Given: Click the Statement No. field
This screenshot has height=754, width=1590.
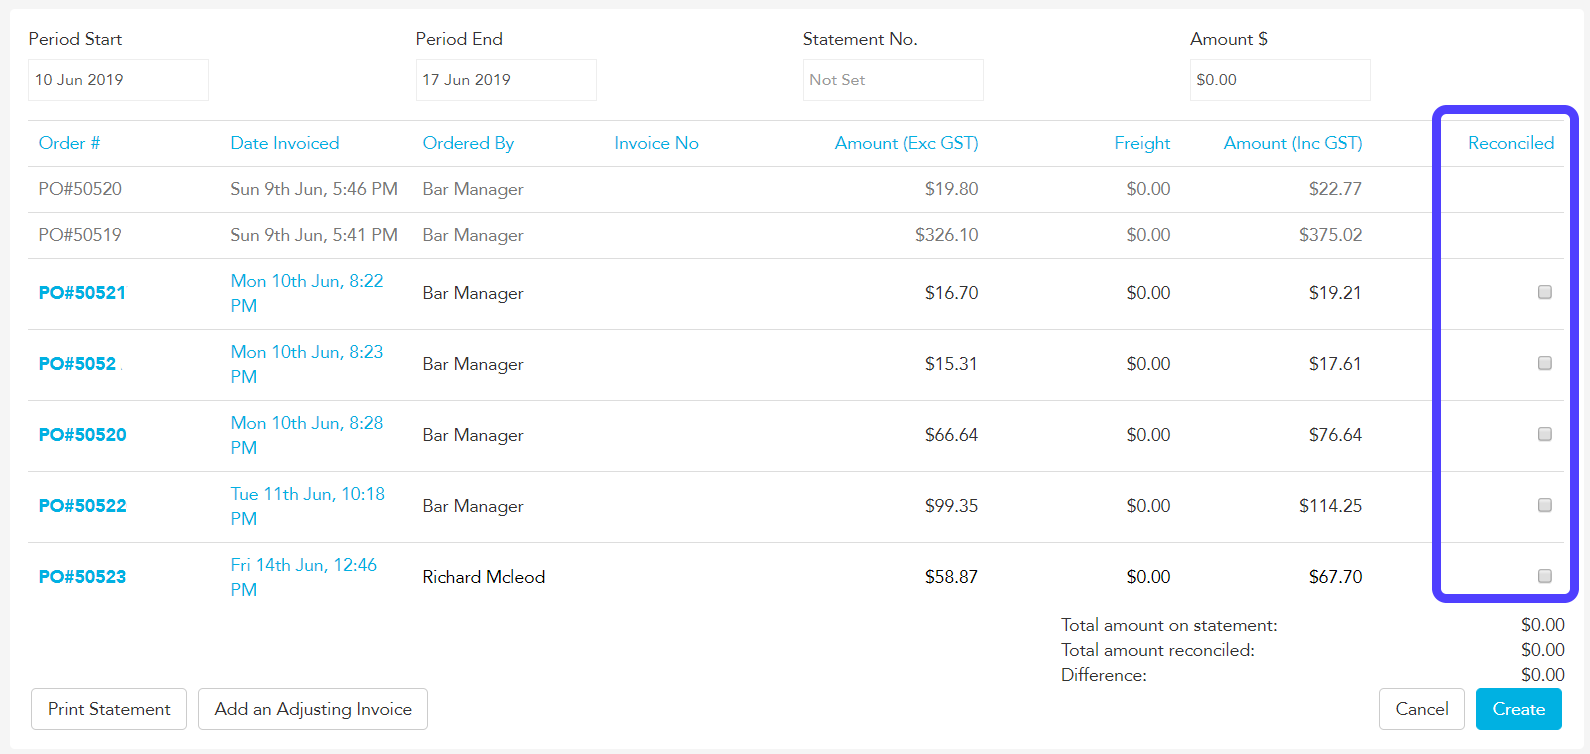Looking at the screenshot, I should (893, 80).
